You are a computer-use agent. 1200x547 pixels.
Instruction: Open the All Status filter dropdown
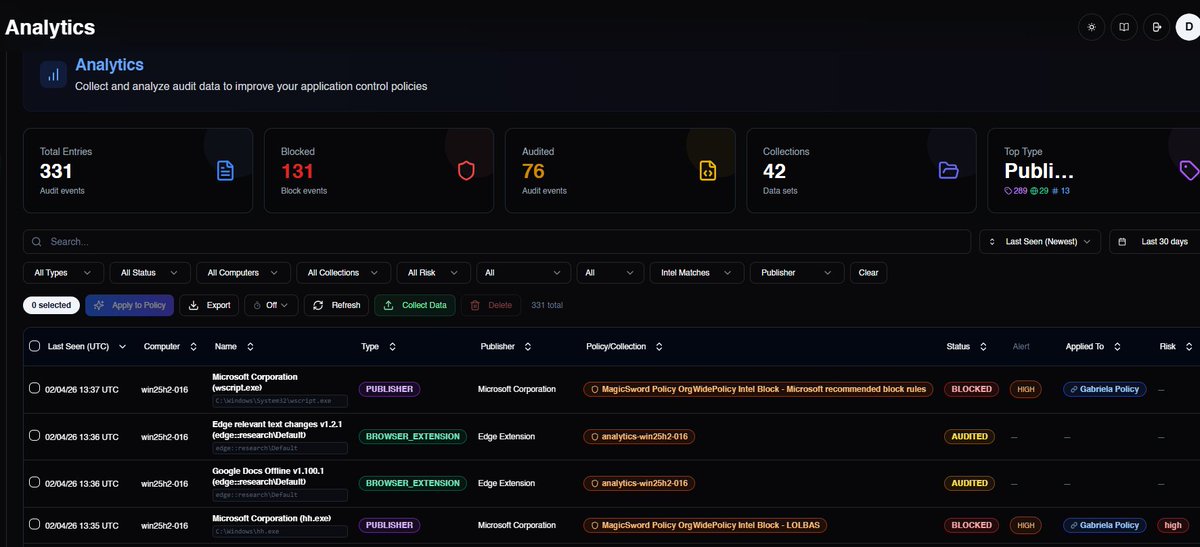pos(150,272)
